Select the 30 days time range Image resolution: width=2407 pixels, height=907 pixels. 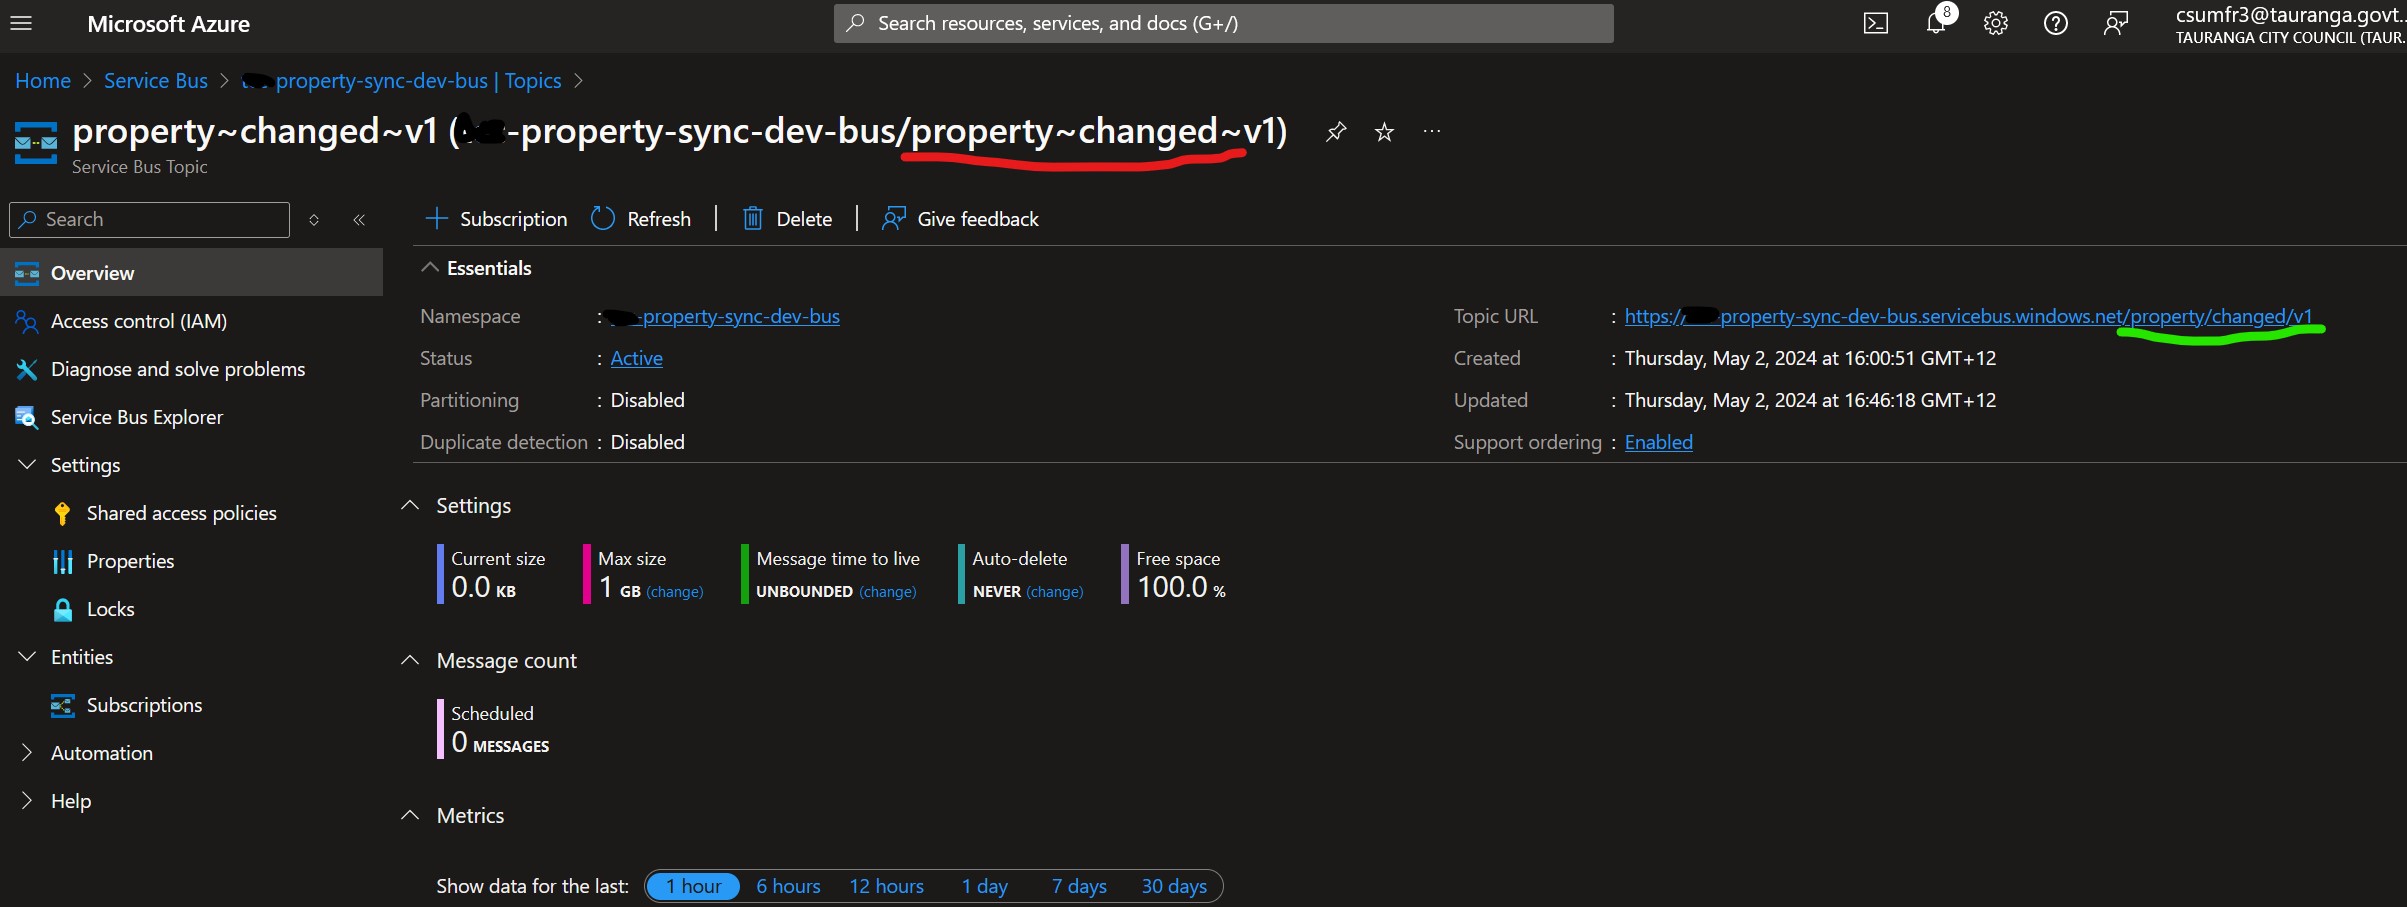click(1173, 886)
